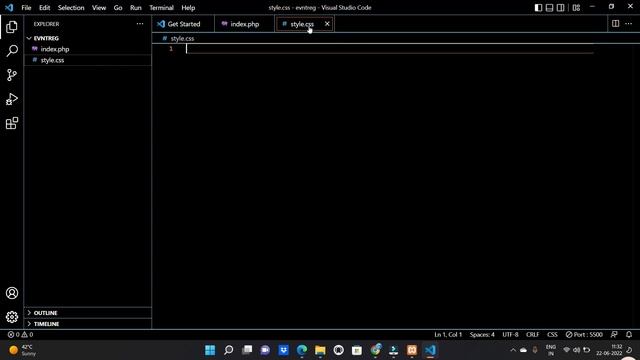Click the VS Code taskbar icon

coord(430,350)
